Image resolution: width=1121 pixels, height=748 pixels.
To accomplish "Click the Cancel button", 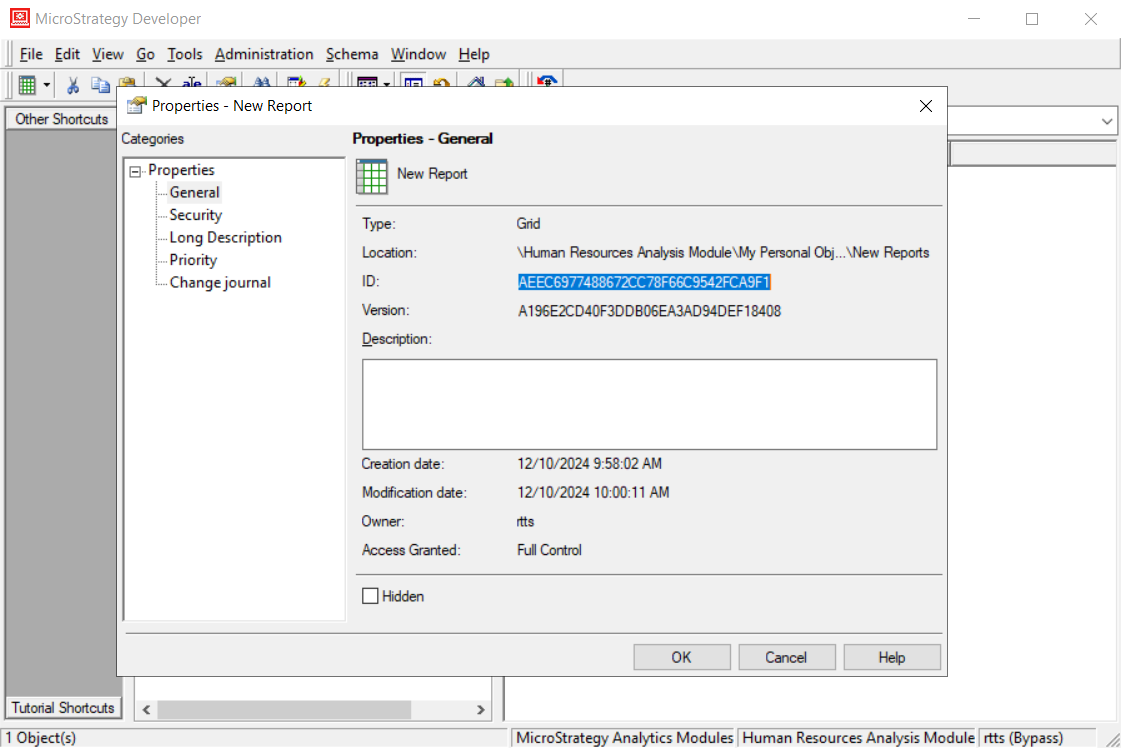I will (x=786, y=657).
